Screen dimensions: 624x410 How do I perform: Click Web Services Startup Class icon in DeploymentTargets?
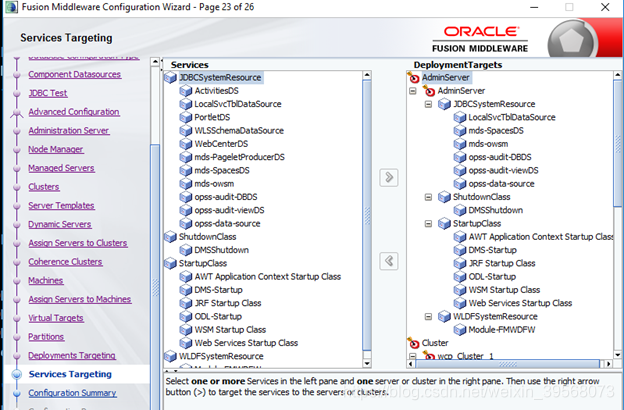click(x=460, y=303)
